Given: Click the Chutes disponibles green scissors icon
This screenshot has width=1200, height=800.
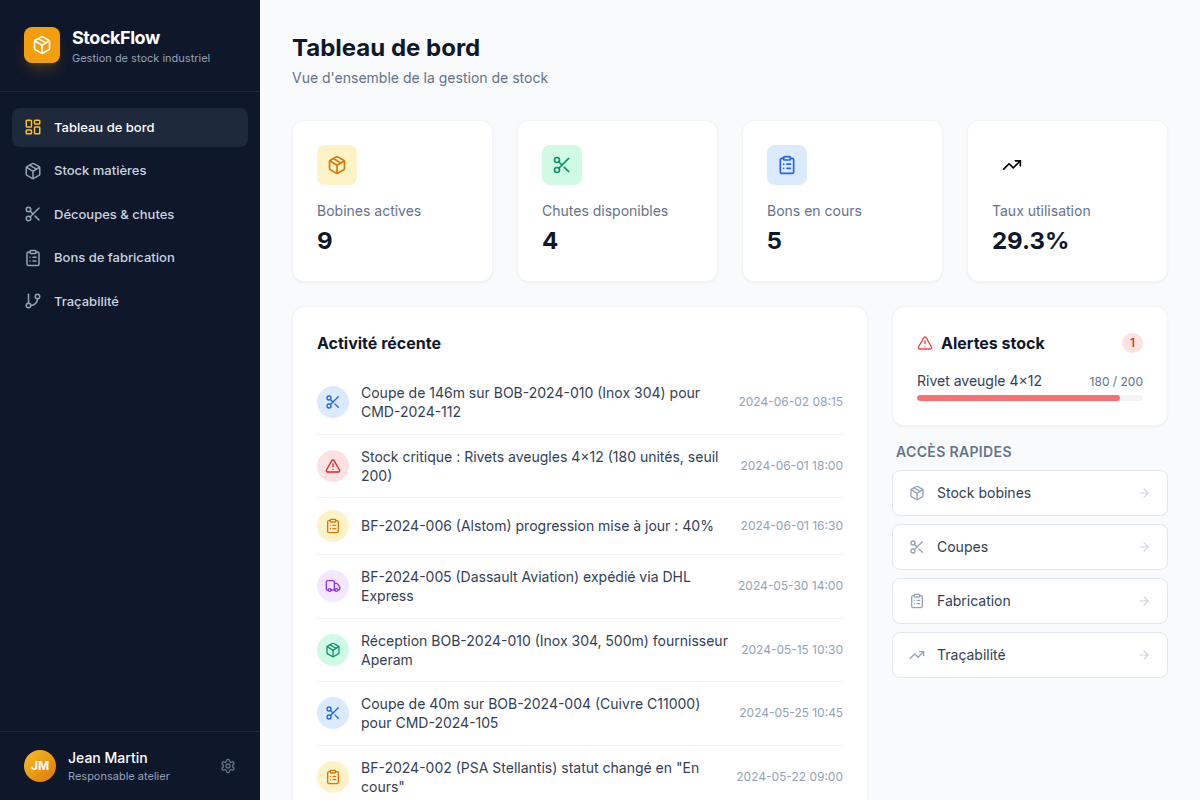Looking at the screenshot, I should (562, 165).
